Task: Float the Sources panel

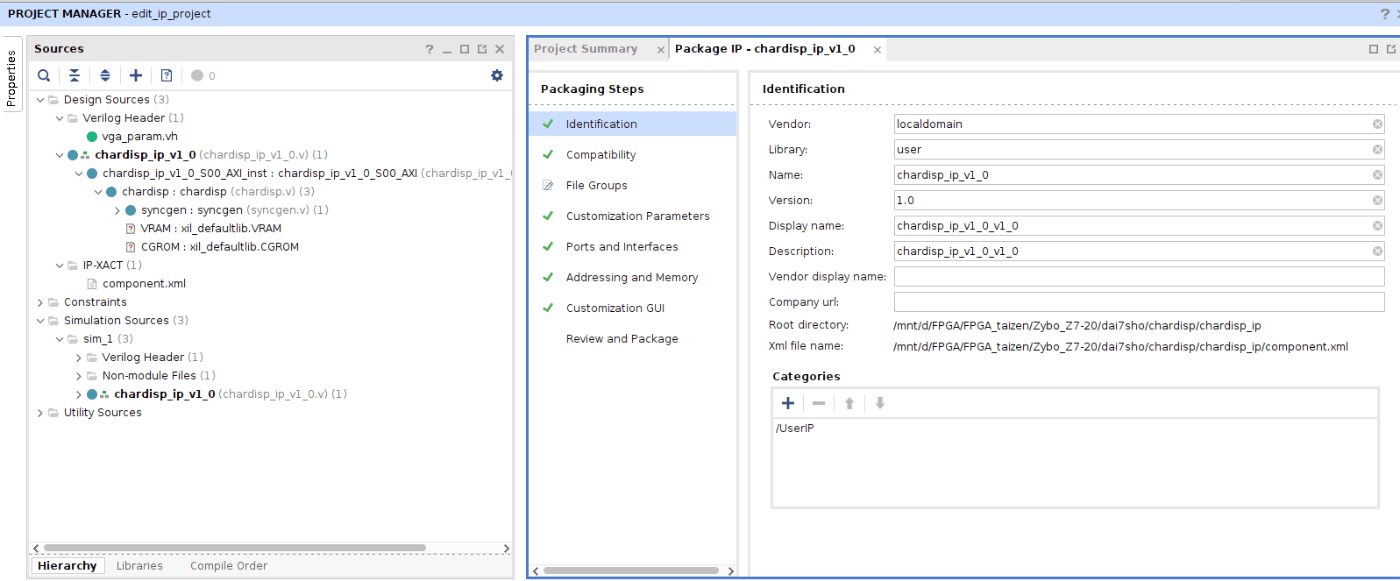Action: (x=482, y=49)
